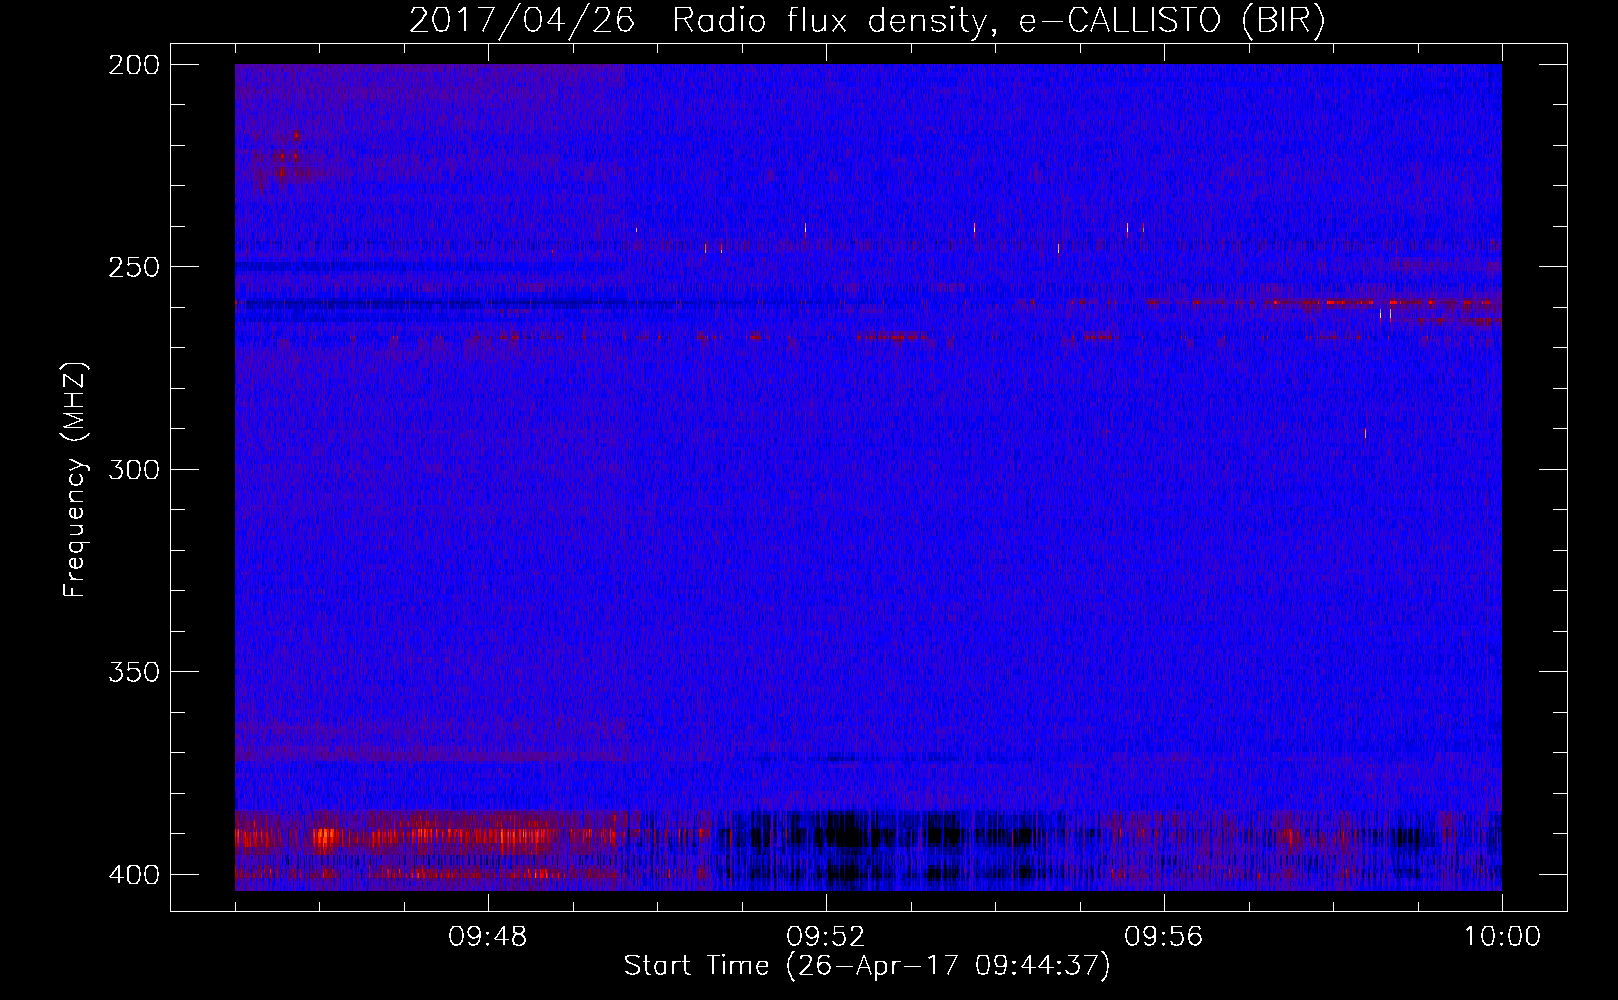Click the 09:56 time tick label

(1164, 937)
